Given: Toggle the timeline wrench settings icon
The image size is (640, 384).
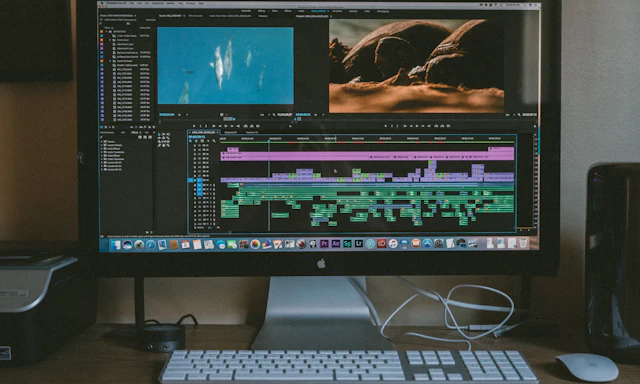Looking at the screenshot, I should pos(214,141).
